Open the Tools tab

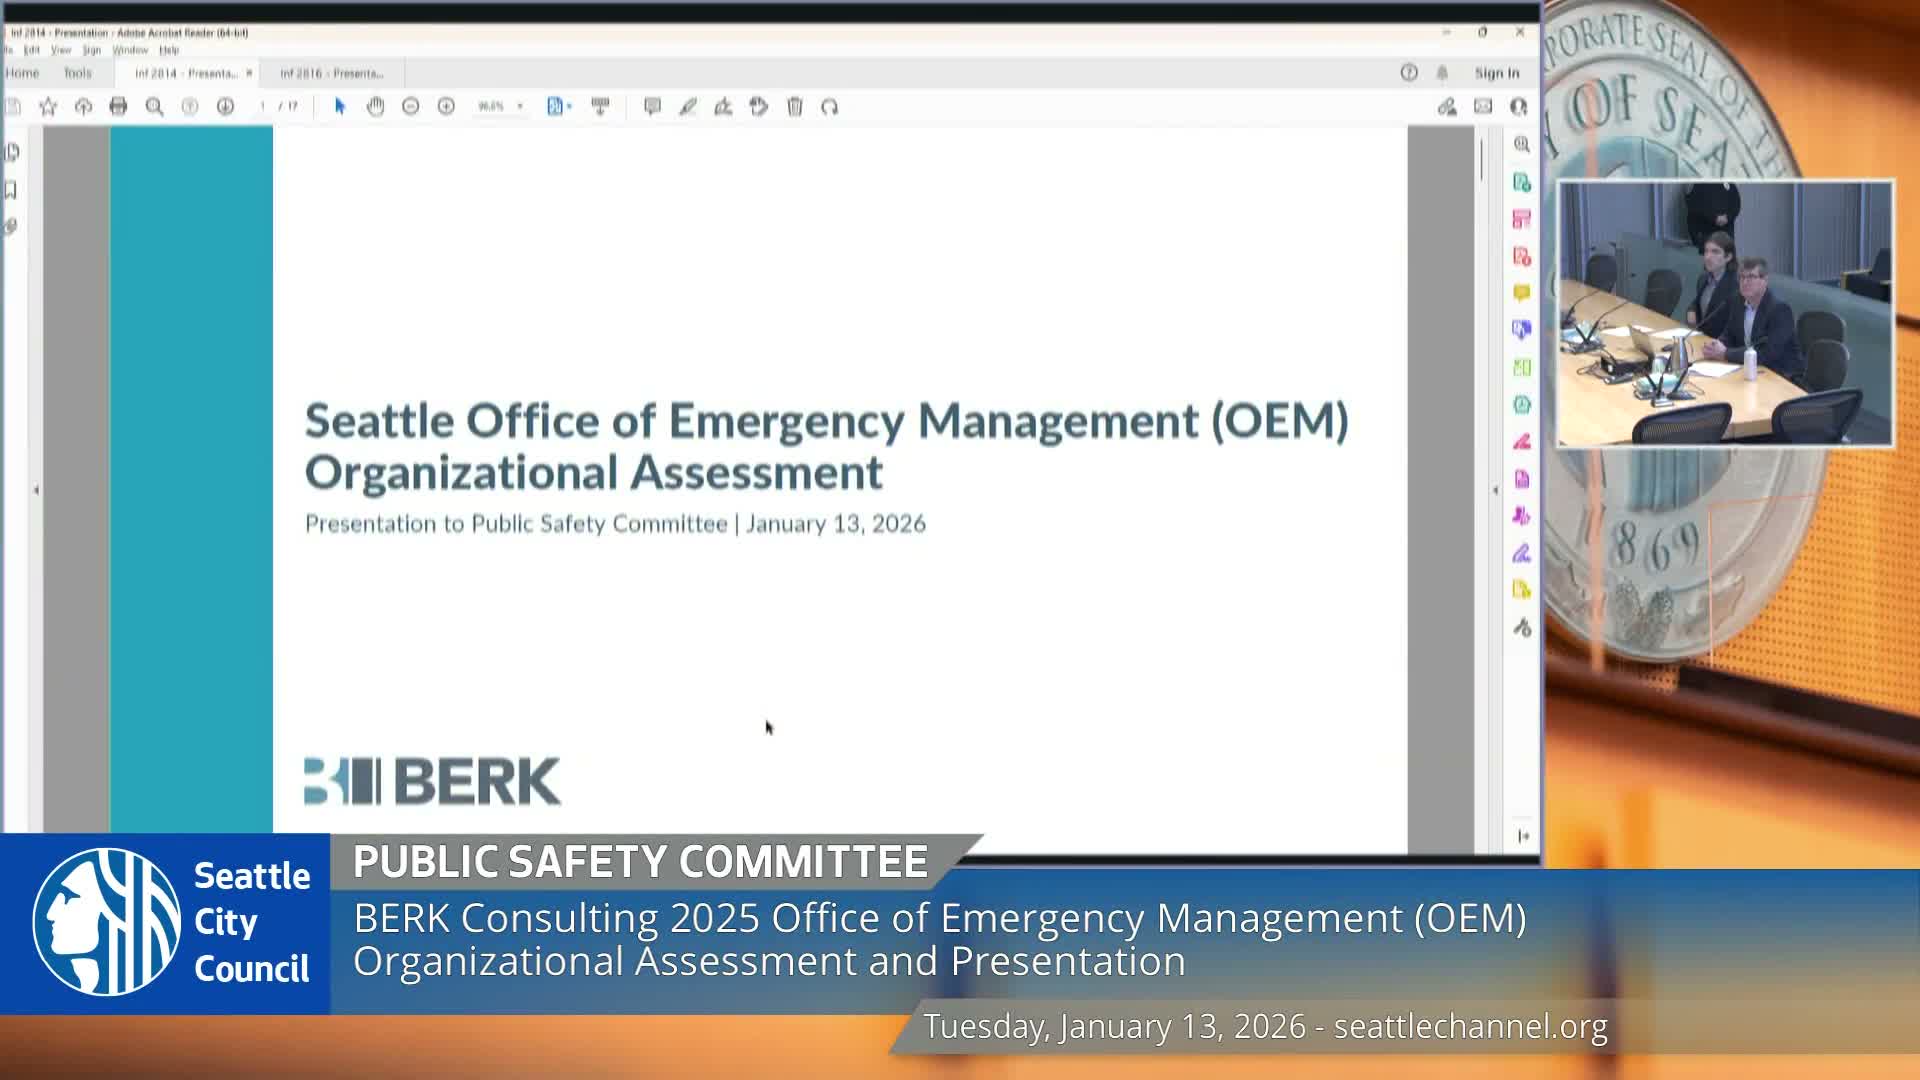coord(77,73)
